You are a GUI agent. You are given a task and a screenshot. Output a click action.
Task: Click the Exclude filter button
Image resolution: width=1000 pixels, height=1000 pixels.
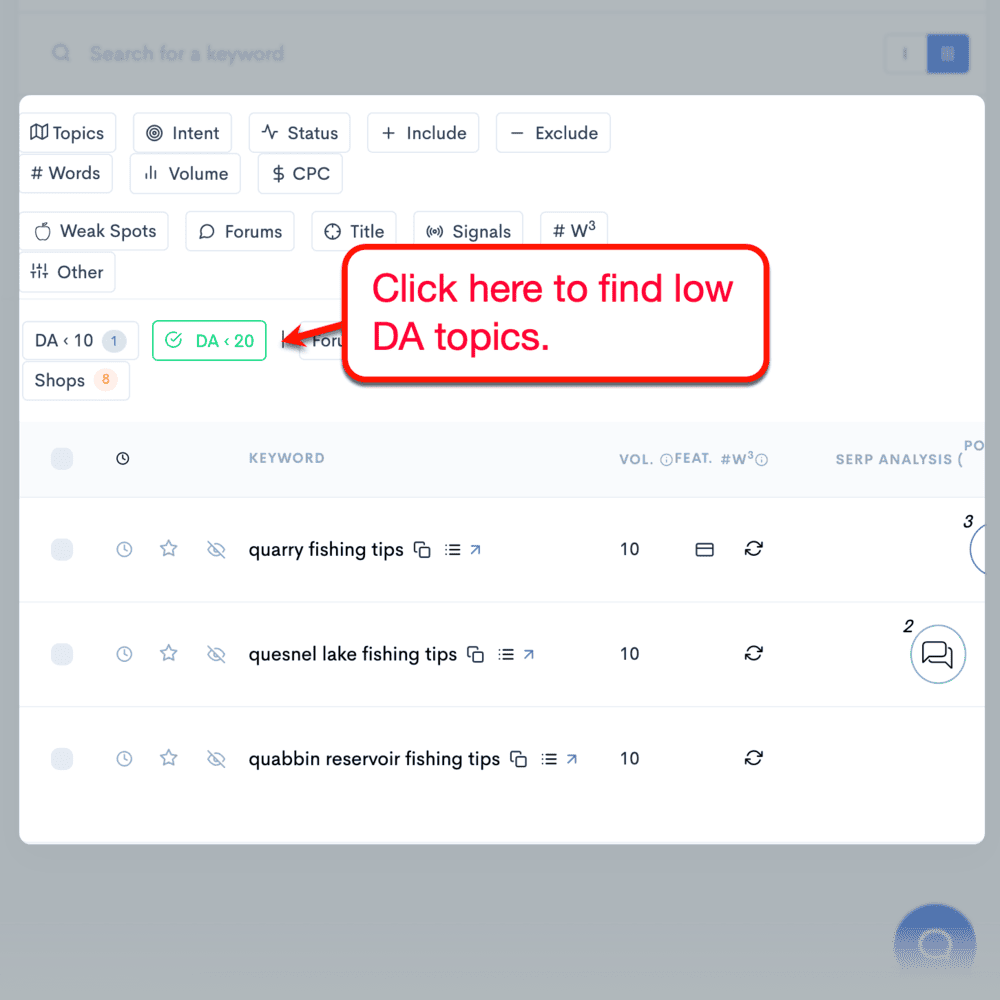(x=553, y=133)
